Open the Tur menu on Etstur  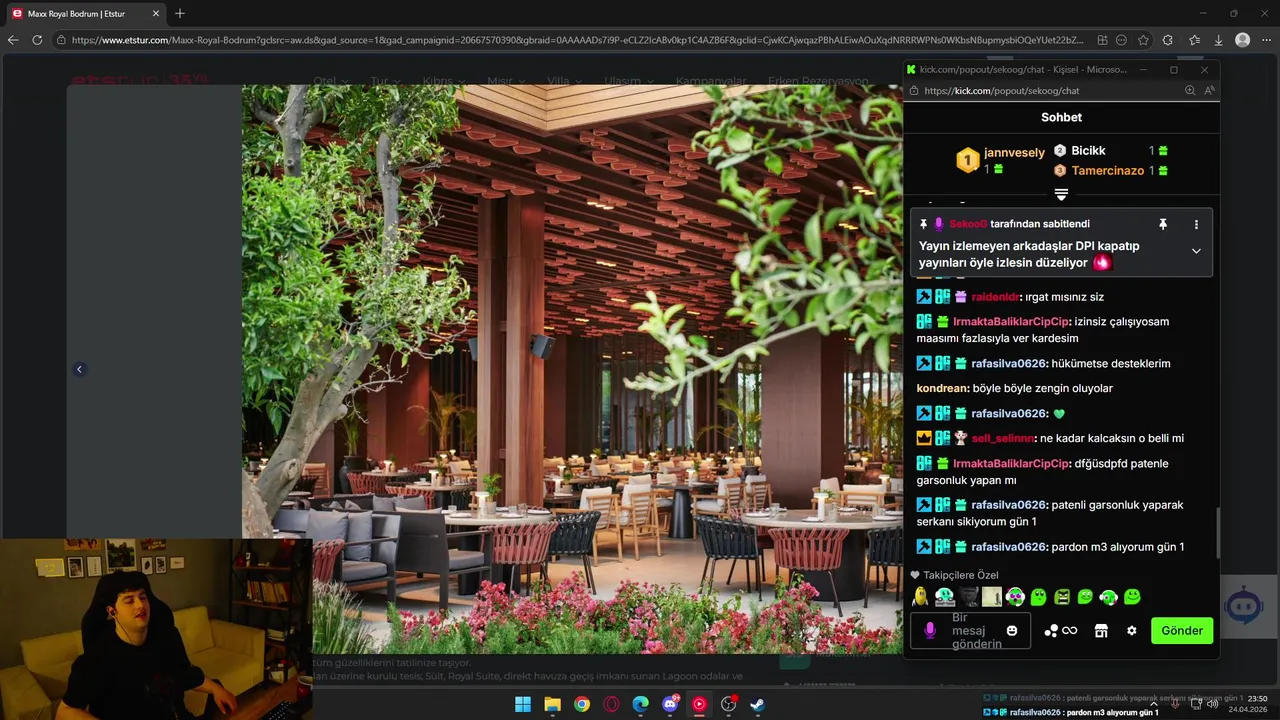384,81
